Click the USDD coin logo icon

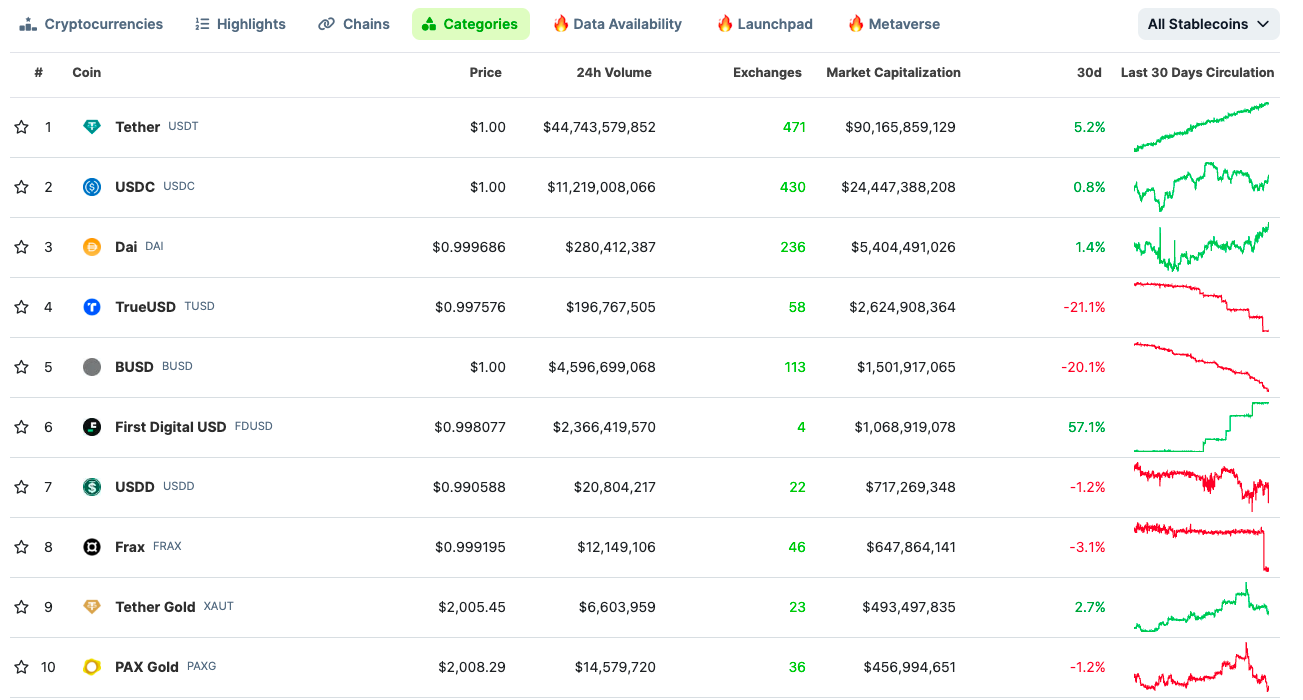coord(92,487)
